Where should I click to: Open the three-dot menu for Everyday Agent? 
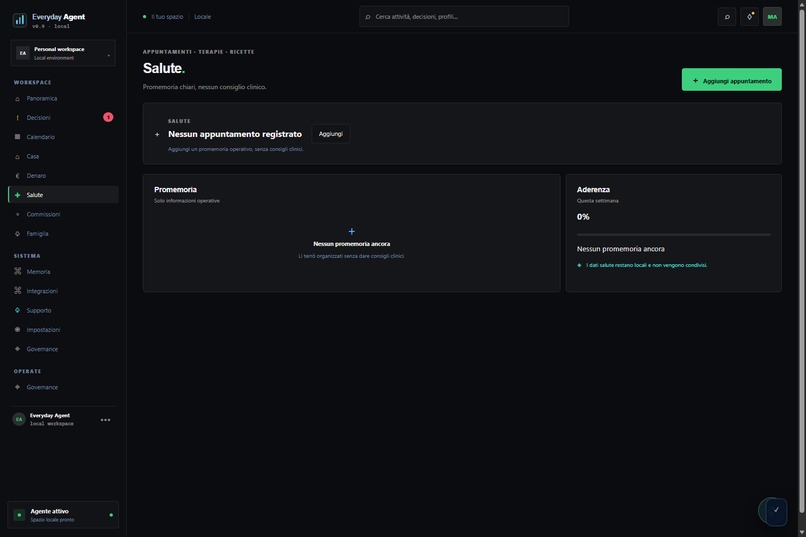point(105,420)
